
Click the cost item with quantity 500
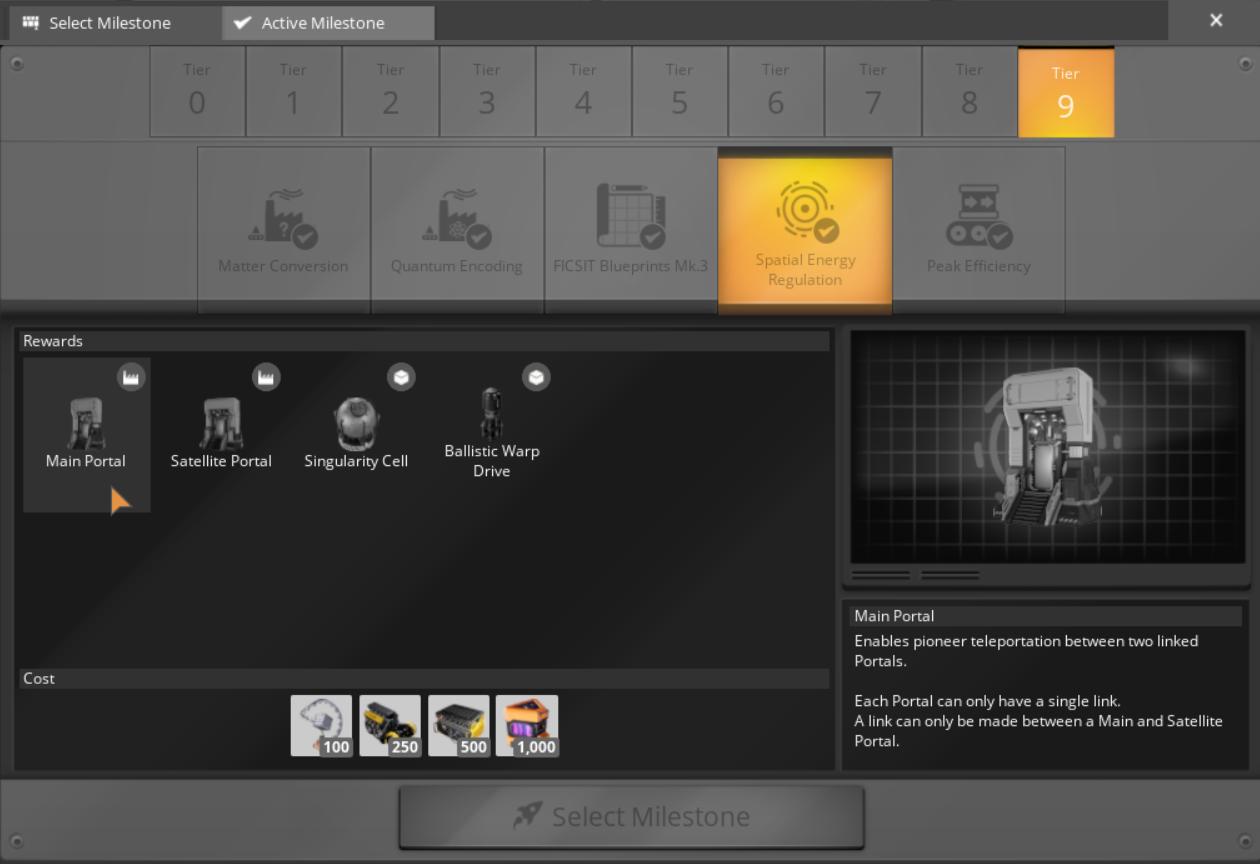[459, 726]
